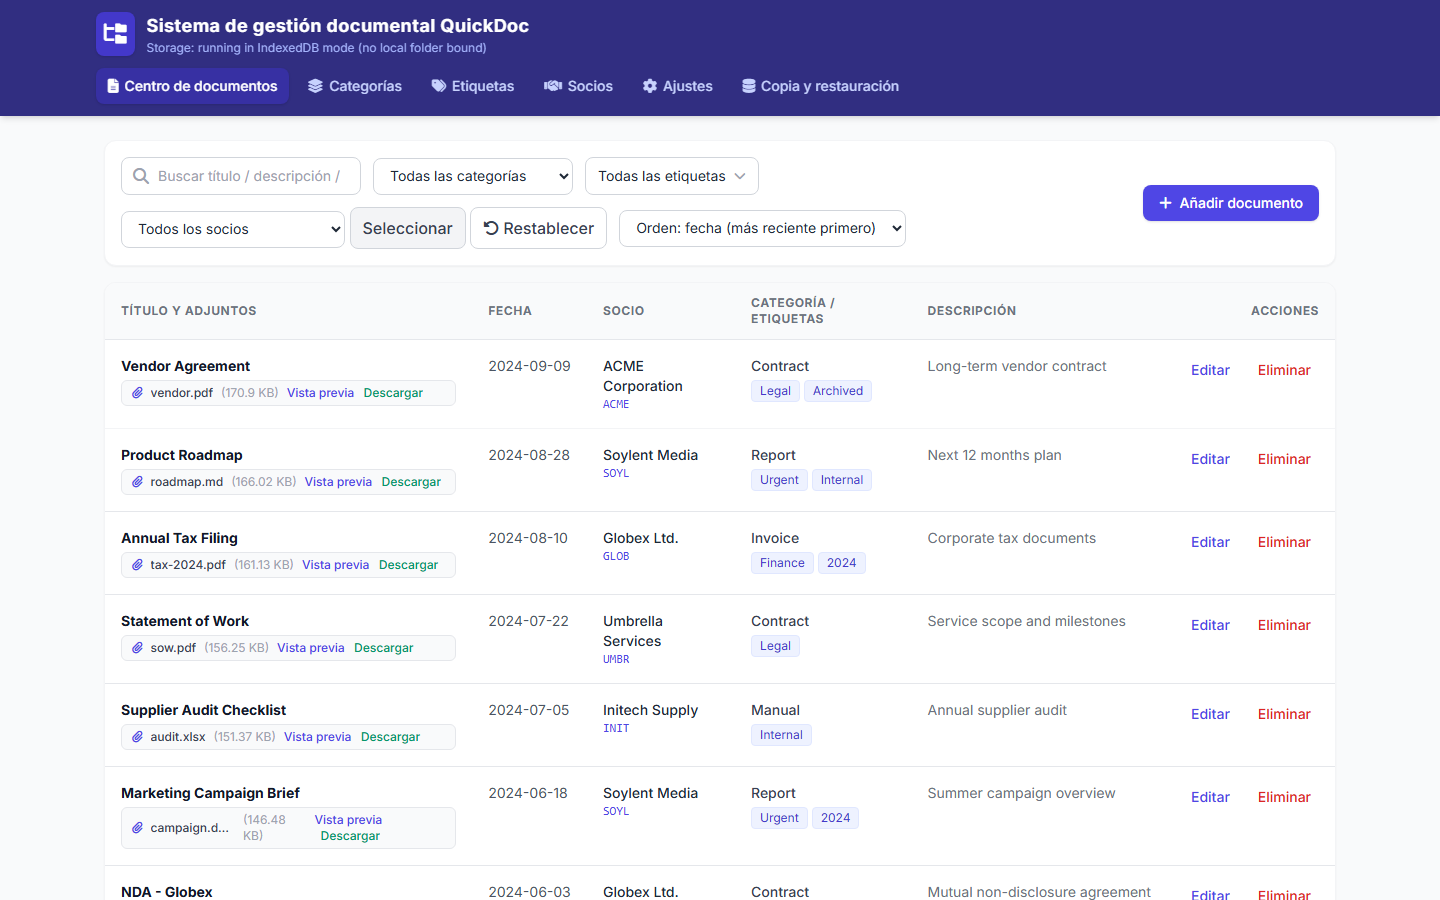Viewport: 1440px width, 900px height.
Task: Click the 2024 tag on Marketing Campaign Brief
Action: pyautogui.click(x=835, y=818)
